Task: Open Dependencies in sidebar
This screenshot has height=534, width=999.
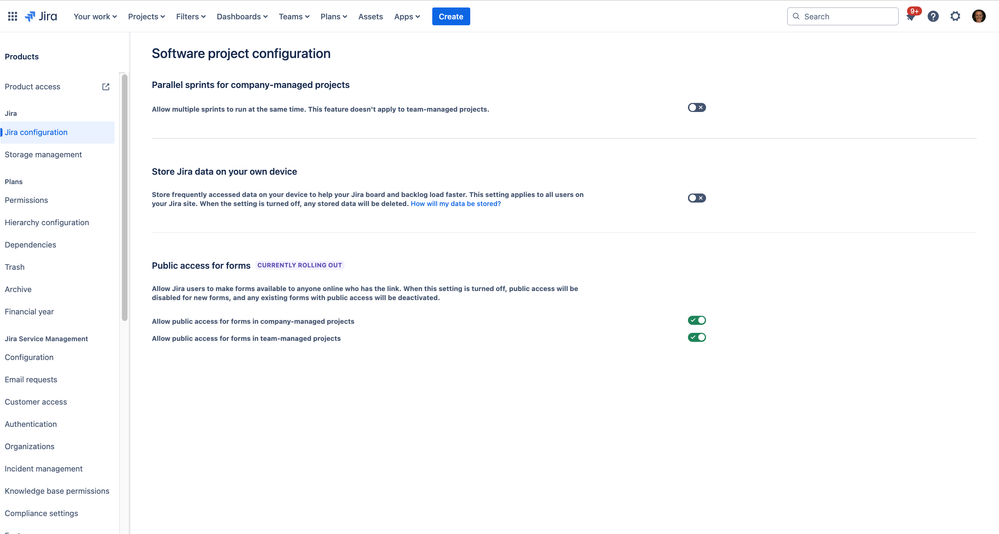Action: [x=30, y=245]
